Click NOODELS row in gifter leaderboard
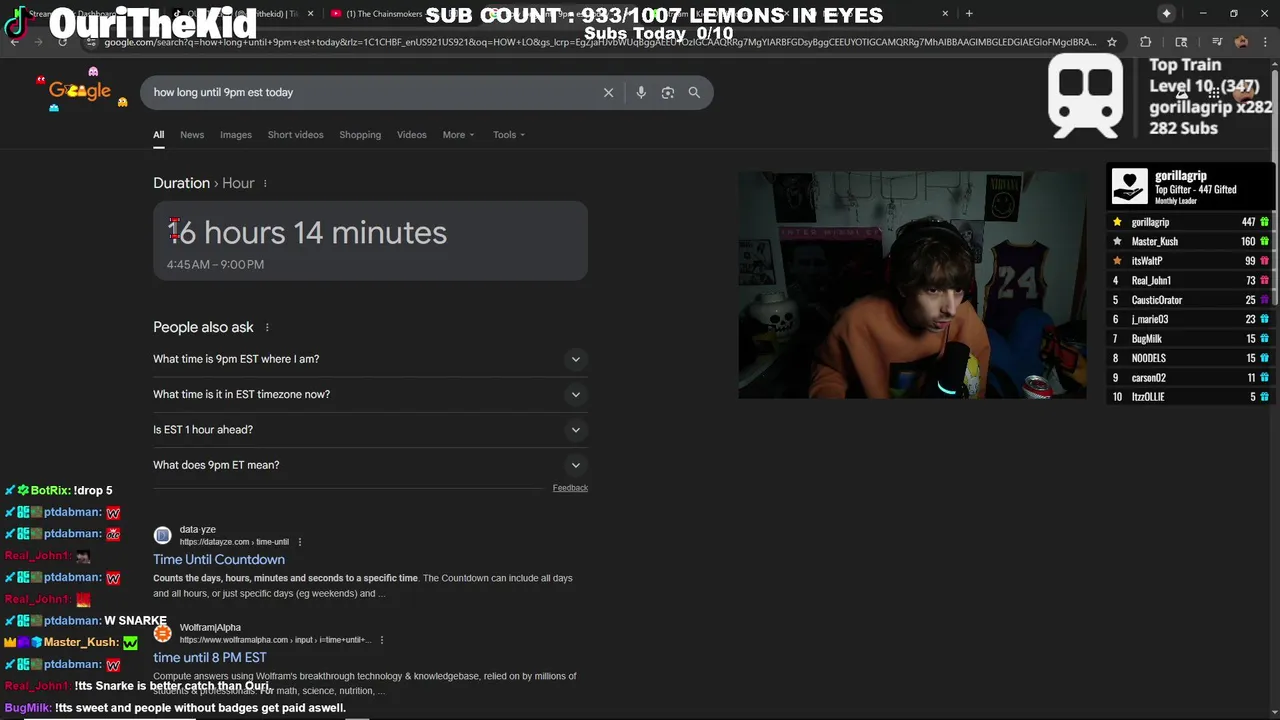 (x=1190, y=358)
